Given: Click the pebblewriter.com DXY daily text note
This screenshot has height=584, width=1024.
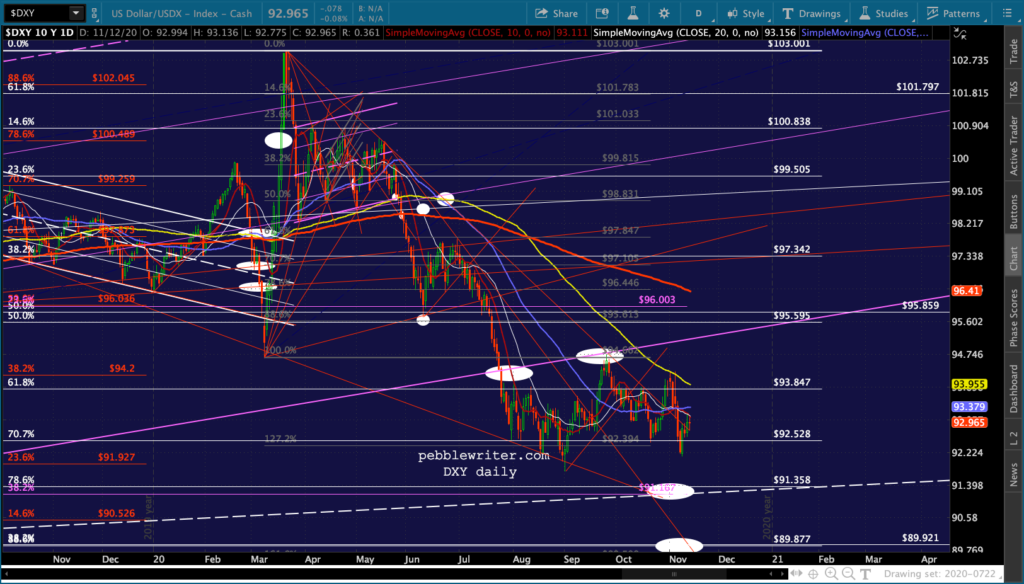Looking at the screenshot, I should click(x=483, y=464).
